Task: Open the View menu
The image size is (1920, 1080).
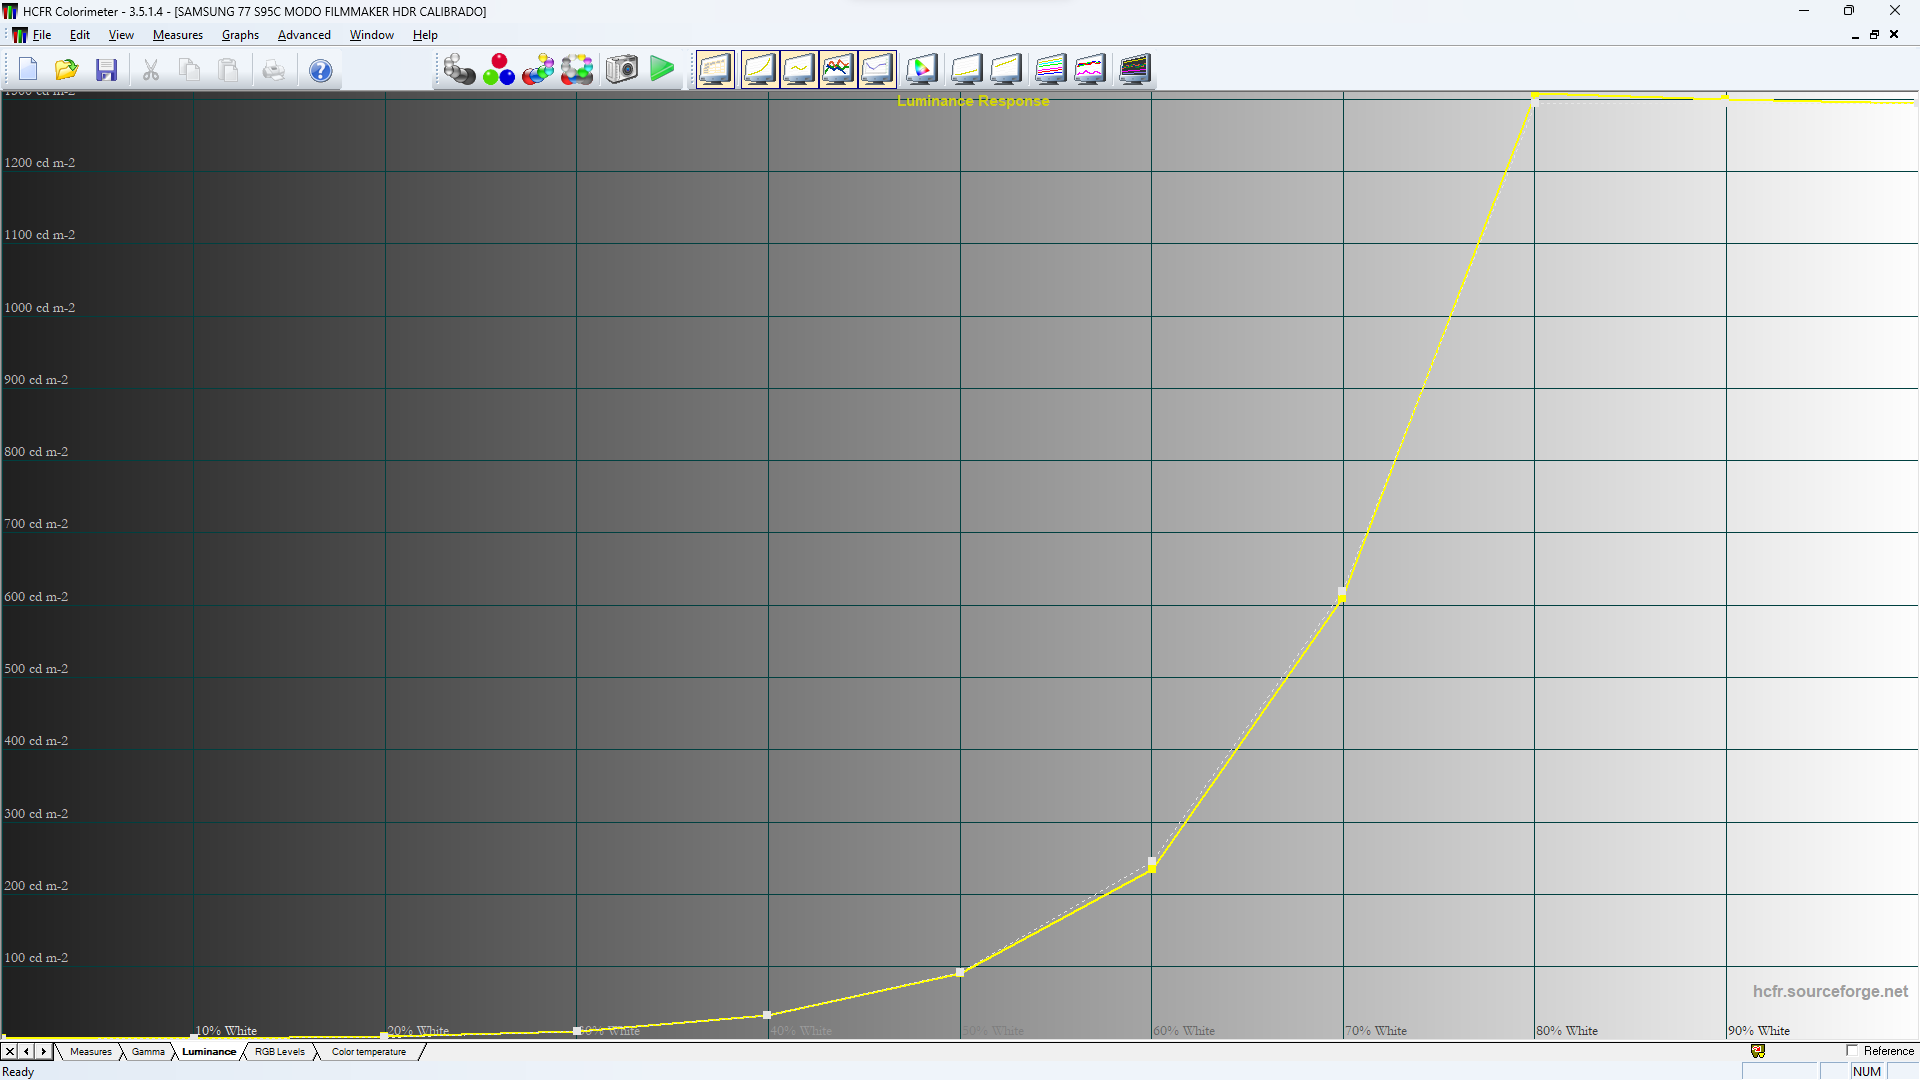Action: click(x=121, y=35)
